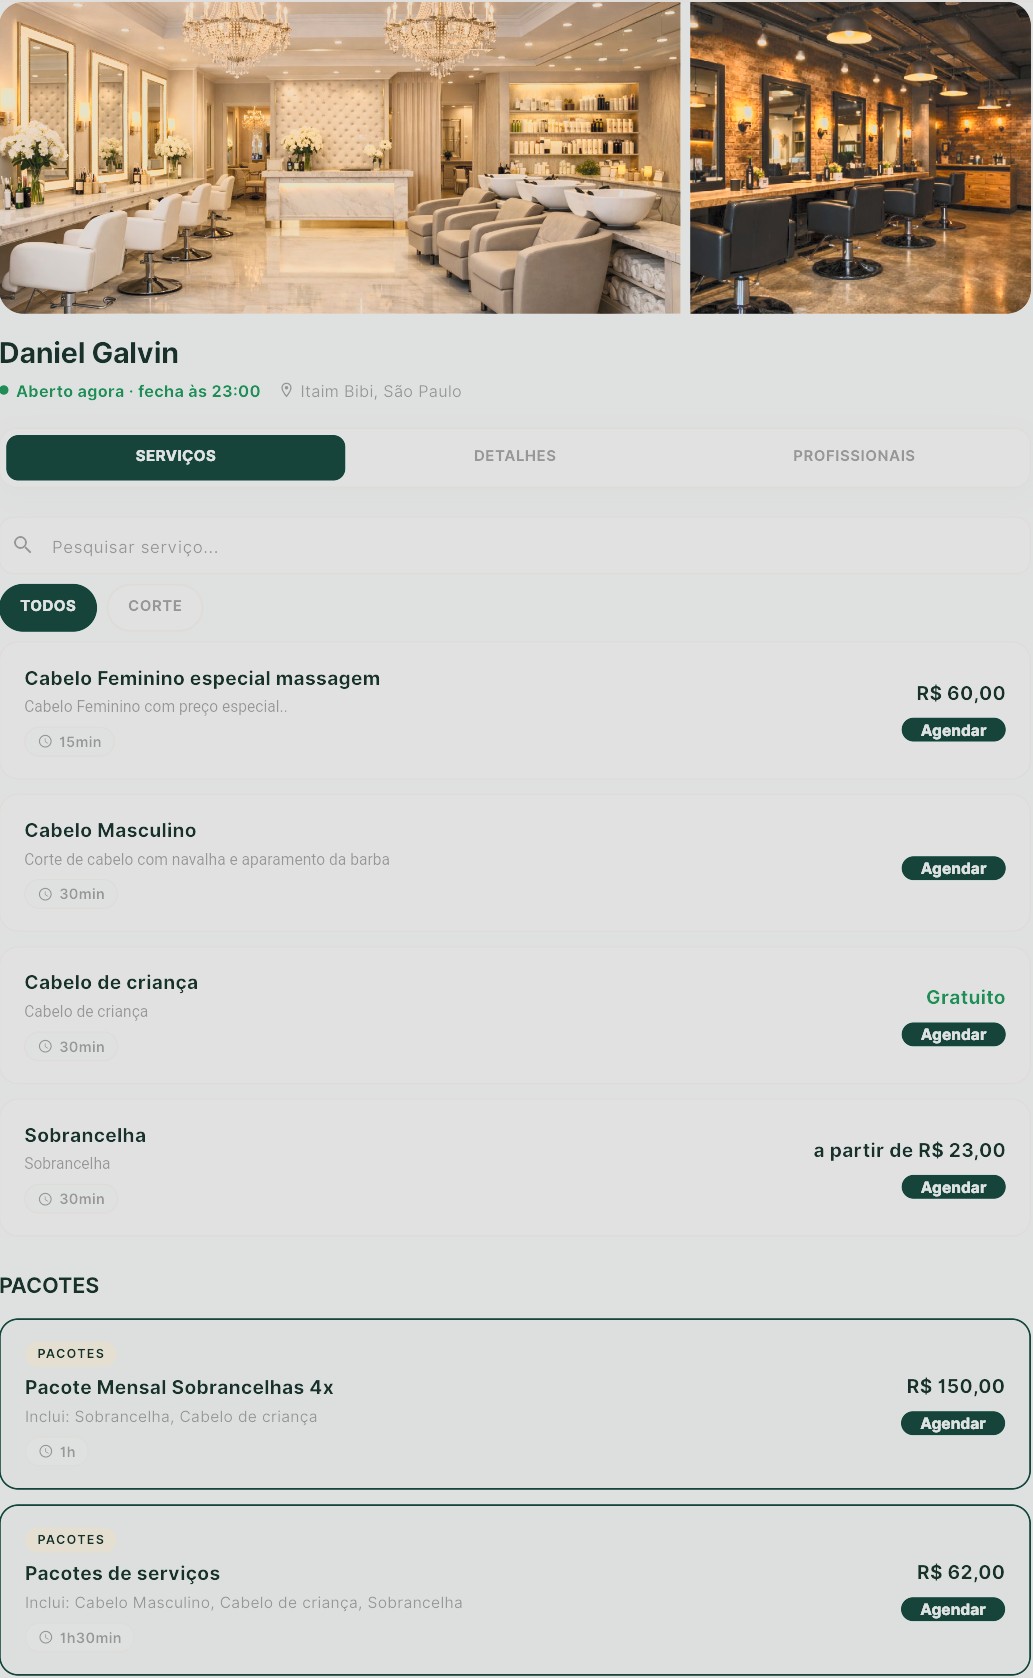Screen dimensions: 1033x1678
Task: Click the Daniel Galvin salon title
Action: point(89,353)
